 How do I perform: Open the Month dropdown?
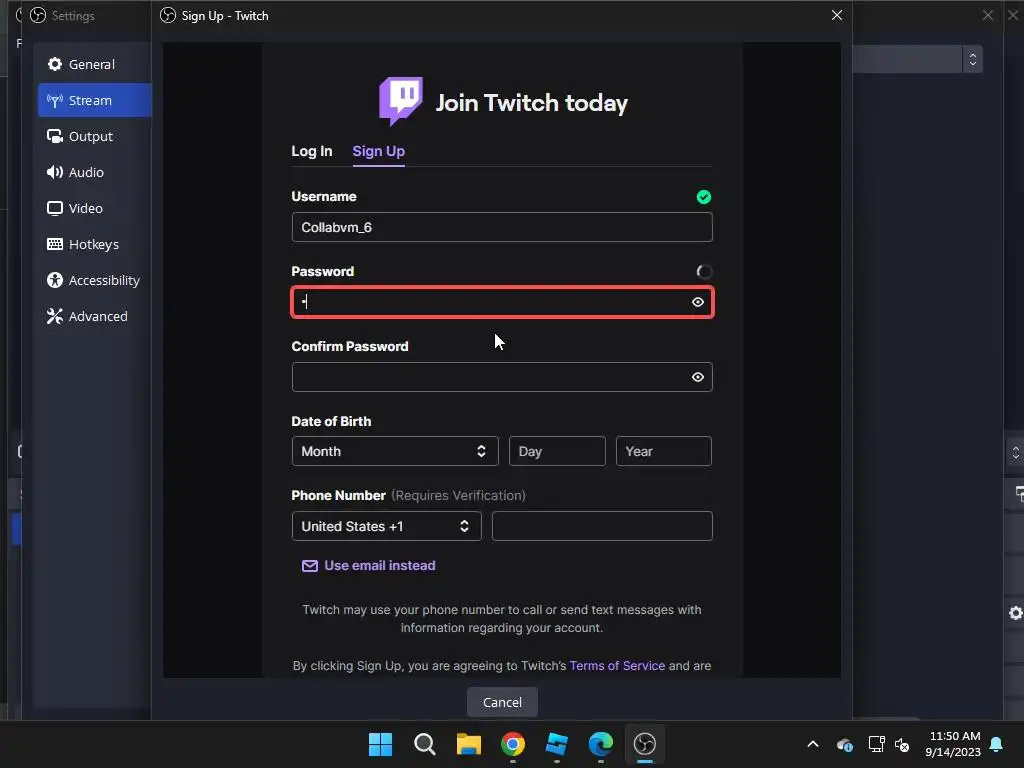point(394,451)
